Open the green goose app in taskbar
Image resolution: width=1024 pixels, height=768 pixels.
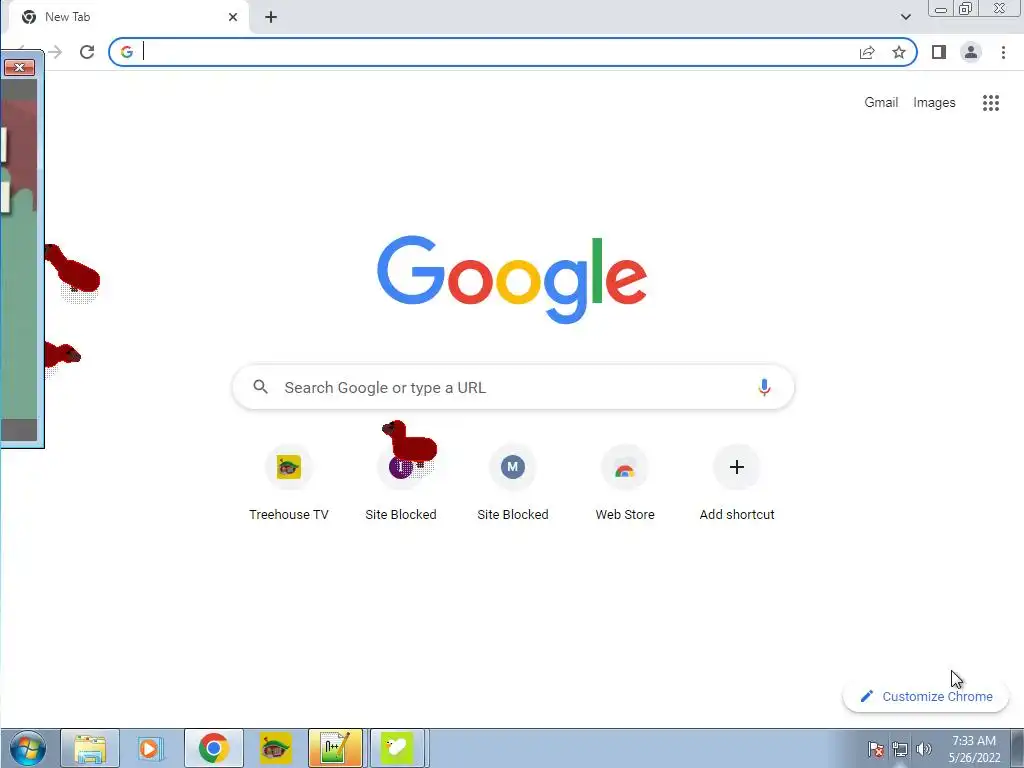pos(397,748)
